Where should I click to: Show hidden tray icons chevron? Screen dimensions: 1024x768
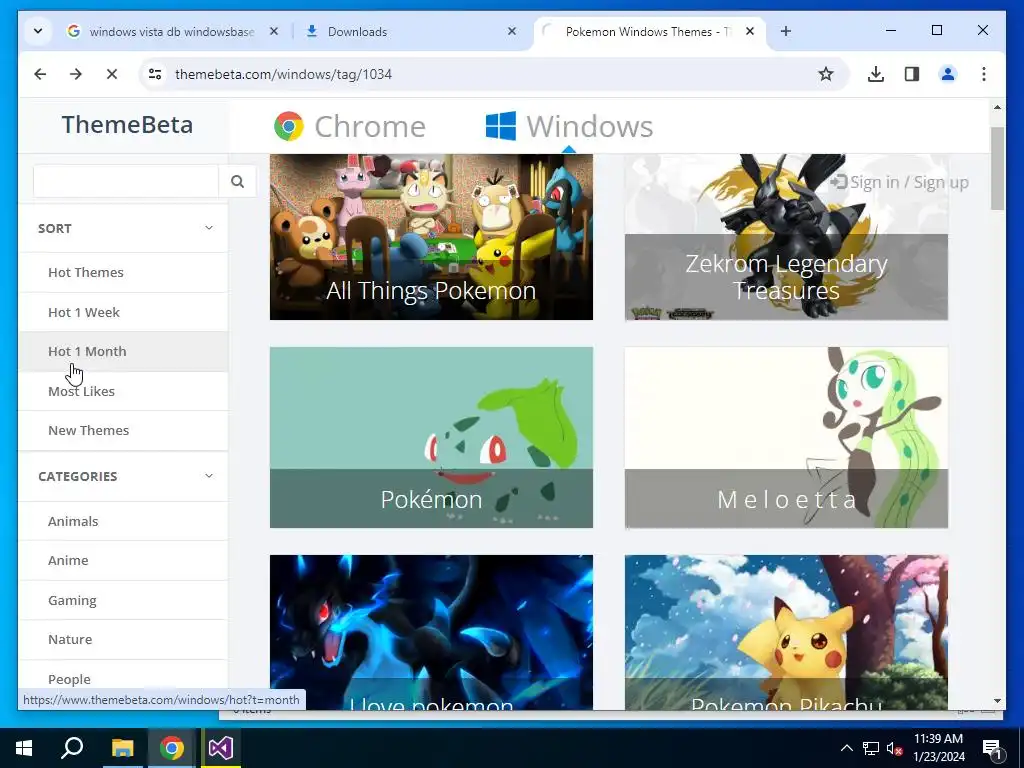pos(846,748)
